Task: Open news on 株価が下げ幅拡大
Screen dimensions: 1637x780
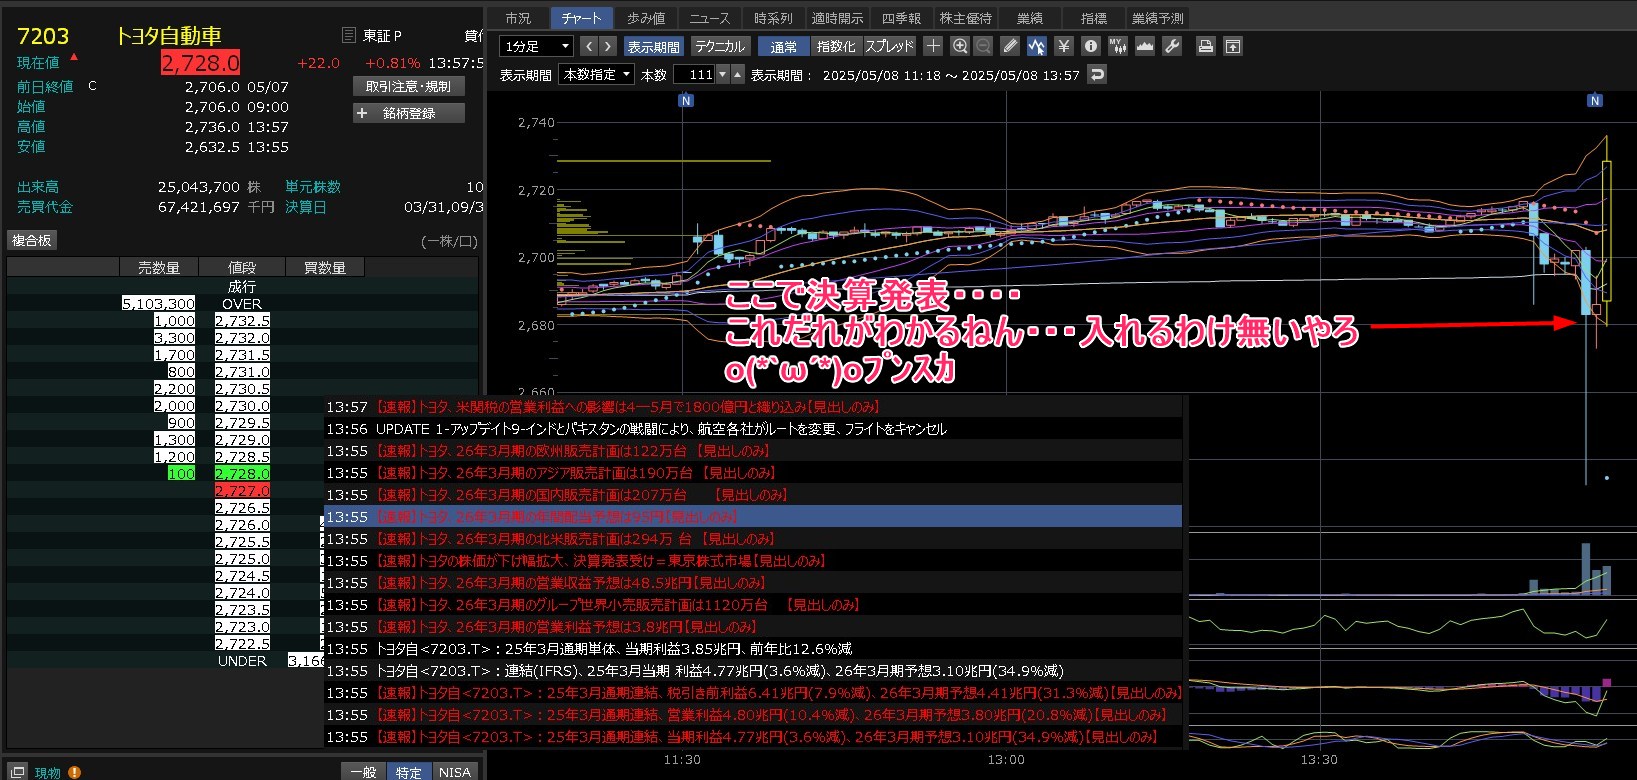Action: (x=753, y=561)
